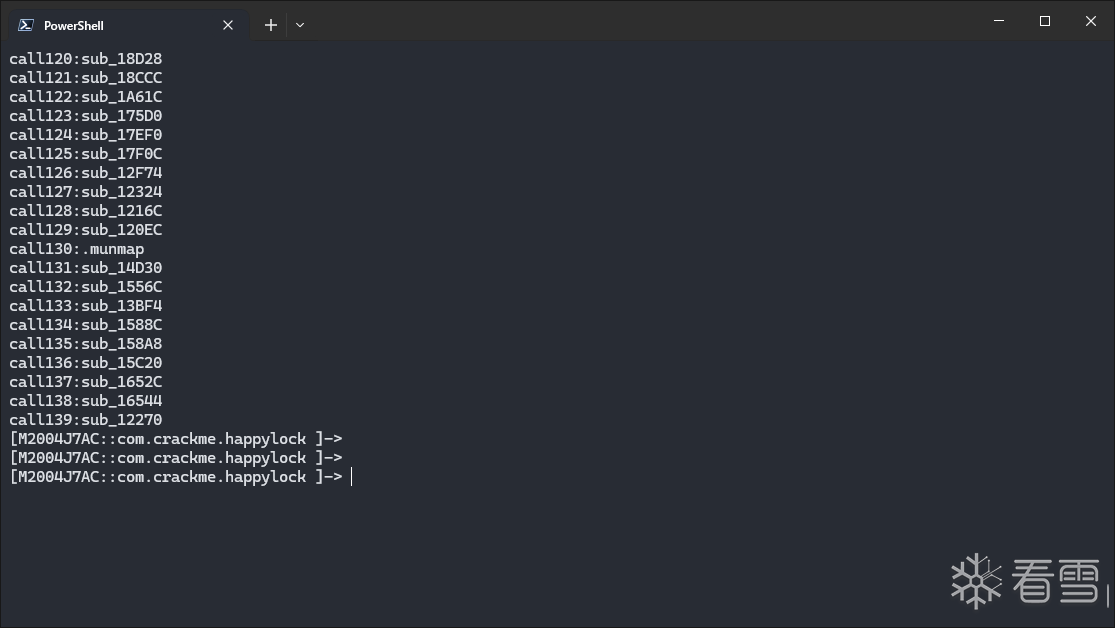This screenshot has width=1115, height=628.
Task: Open a new terminal tab
Action: 270,25
